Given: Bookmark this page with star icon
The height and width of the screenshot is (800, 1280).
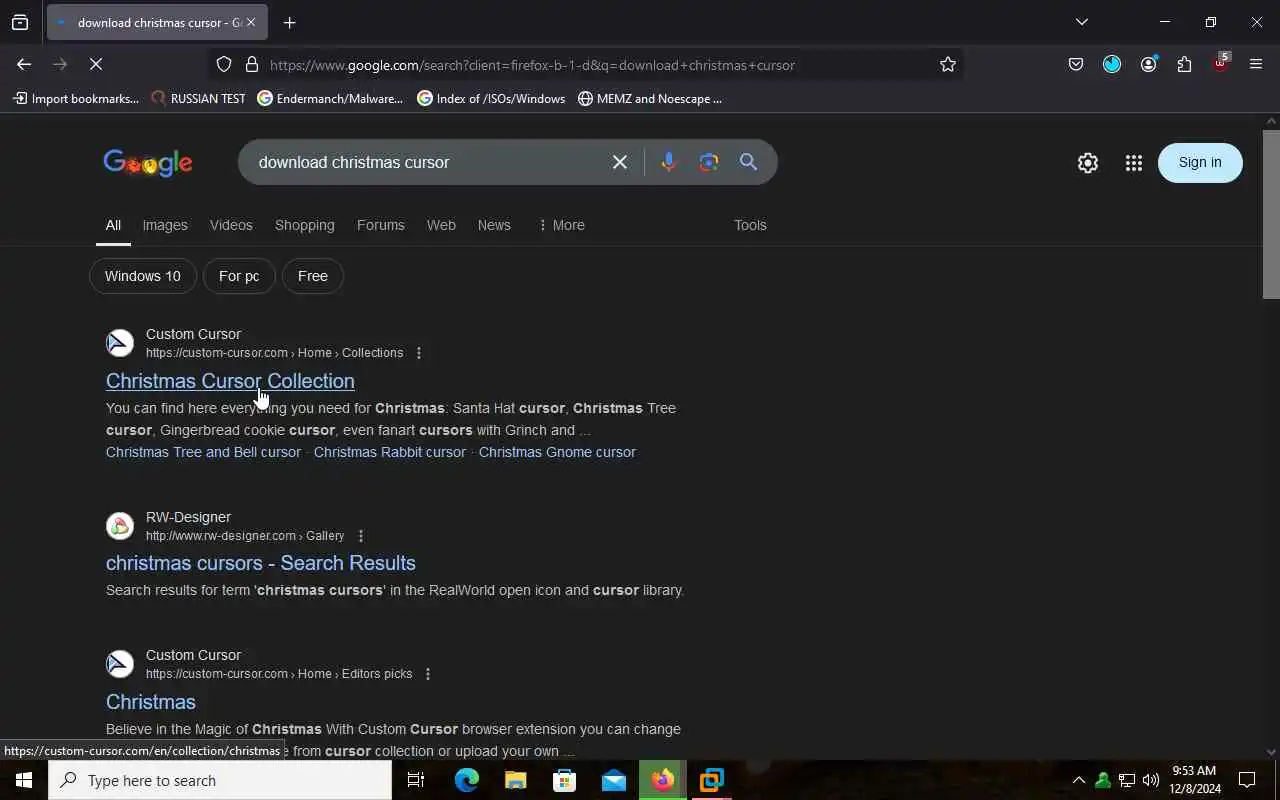Looking at the screenshot, I should point(947,64).
